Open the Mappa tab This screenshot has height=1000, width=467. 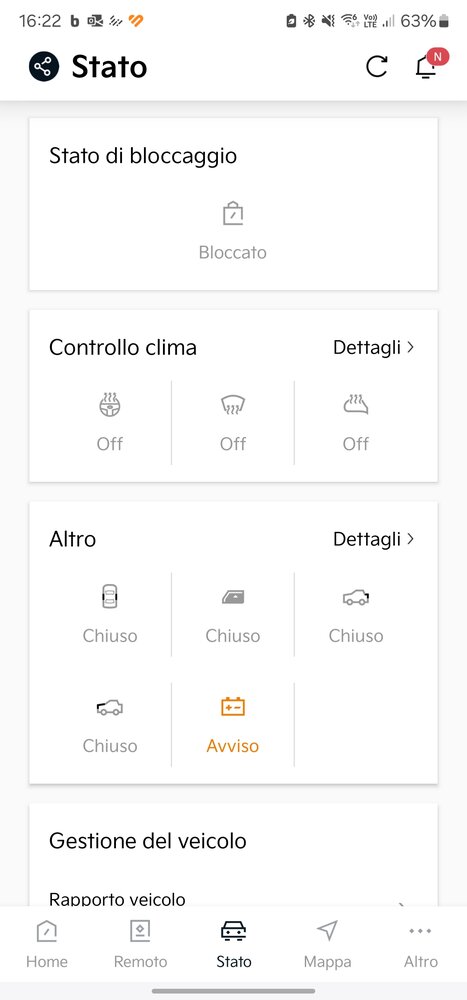327,943
